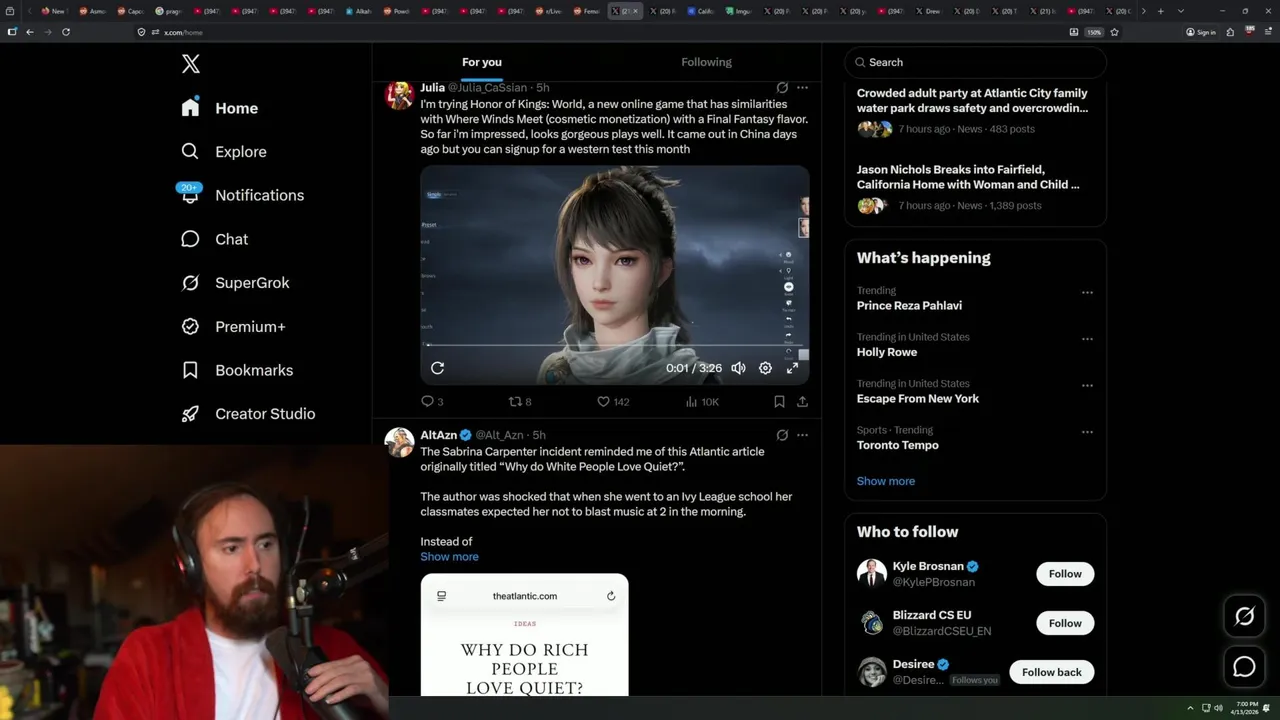Screen dimensions: 1280x720
Task: Open the Escape From New York trend
Action: (x=918, y=399)
